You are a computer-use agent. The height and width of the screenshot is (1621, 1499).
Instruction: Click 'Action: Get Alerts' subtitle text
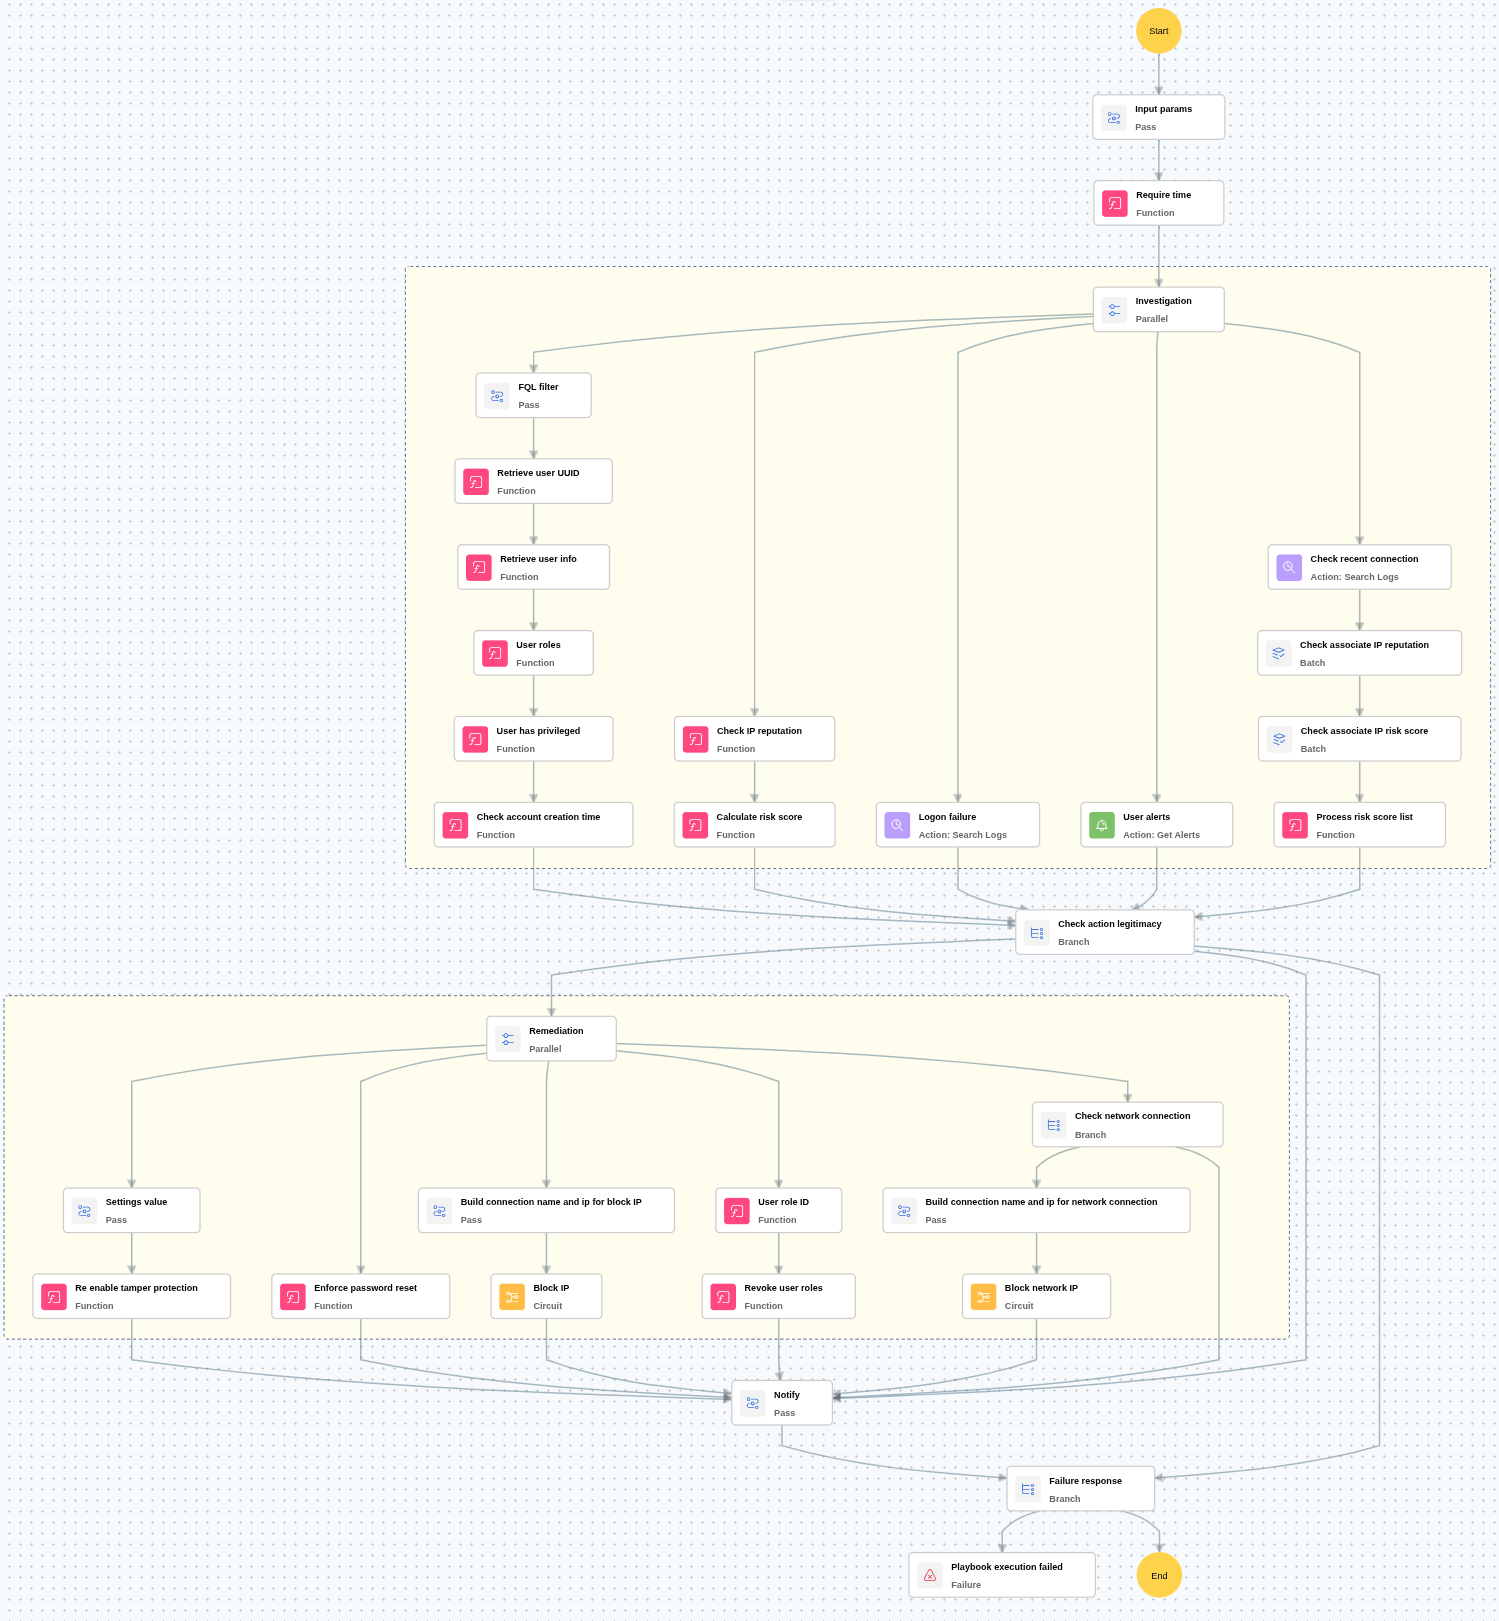(x=1161, y=835)
